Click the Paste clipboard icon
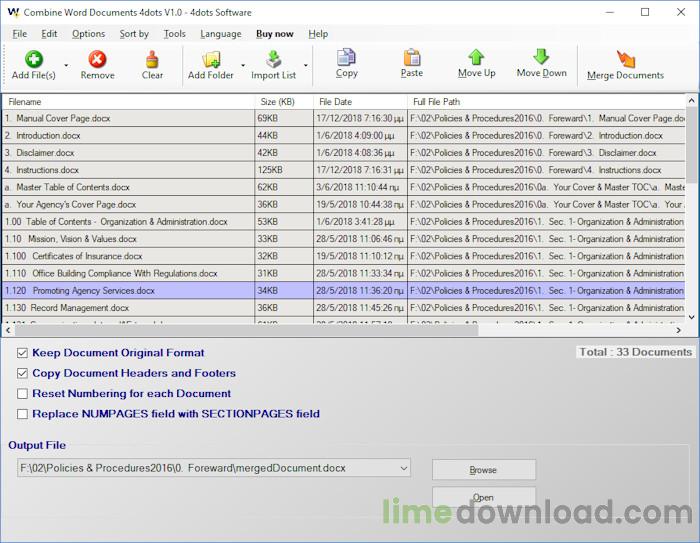The width and height of the screenshot is (700, 543). [412, 57]
